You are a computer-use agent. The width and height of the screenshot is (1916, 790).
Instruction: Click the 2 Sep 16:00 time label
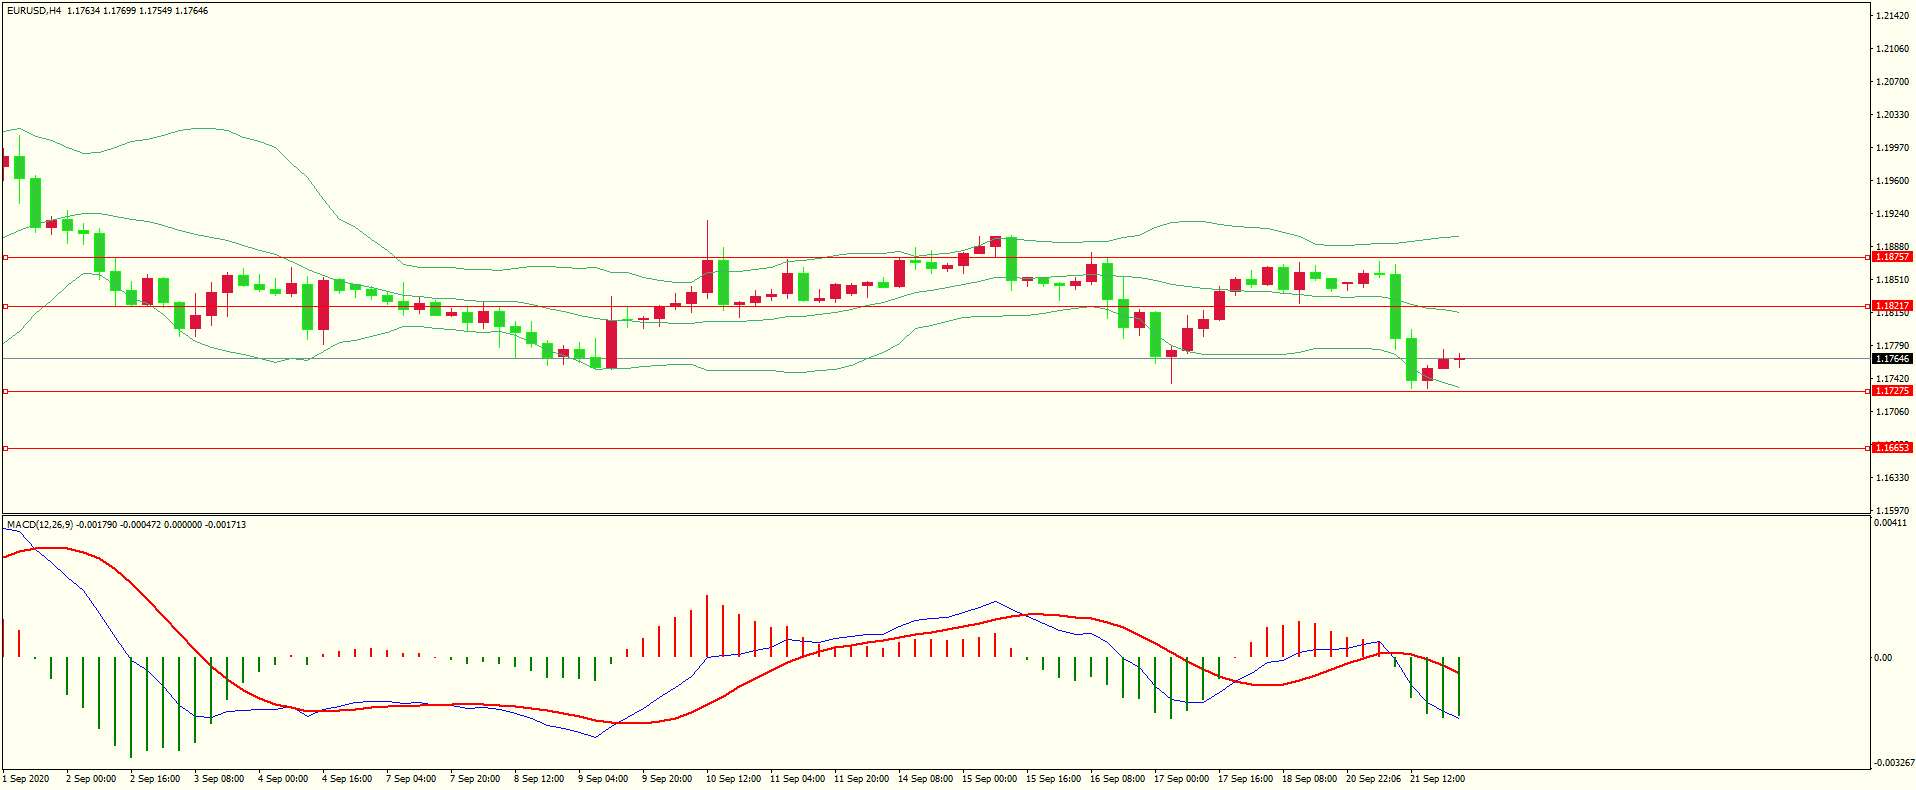[x=155, y=779]
